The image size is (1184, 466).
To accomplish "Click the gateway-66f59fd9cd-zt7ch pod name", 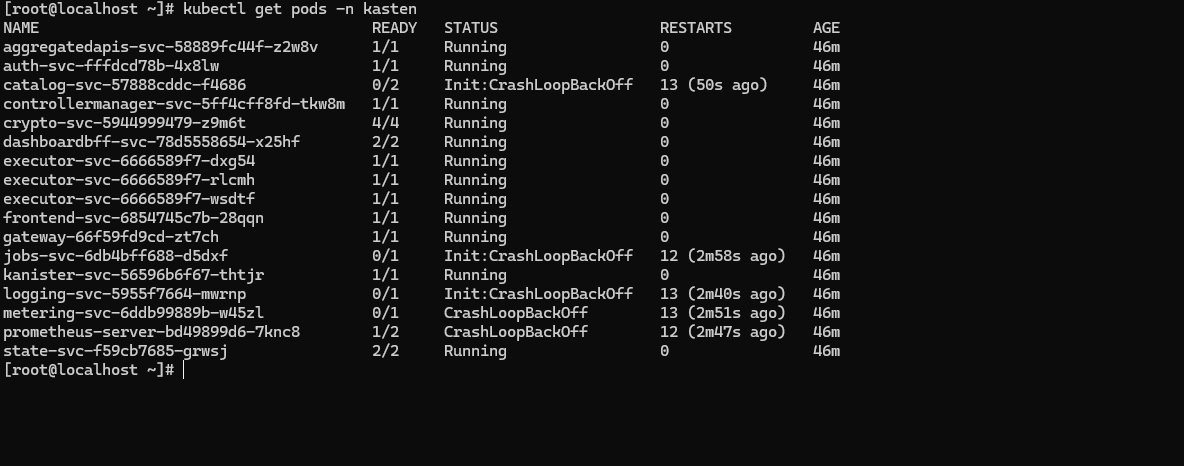I will pos(110,237).
